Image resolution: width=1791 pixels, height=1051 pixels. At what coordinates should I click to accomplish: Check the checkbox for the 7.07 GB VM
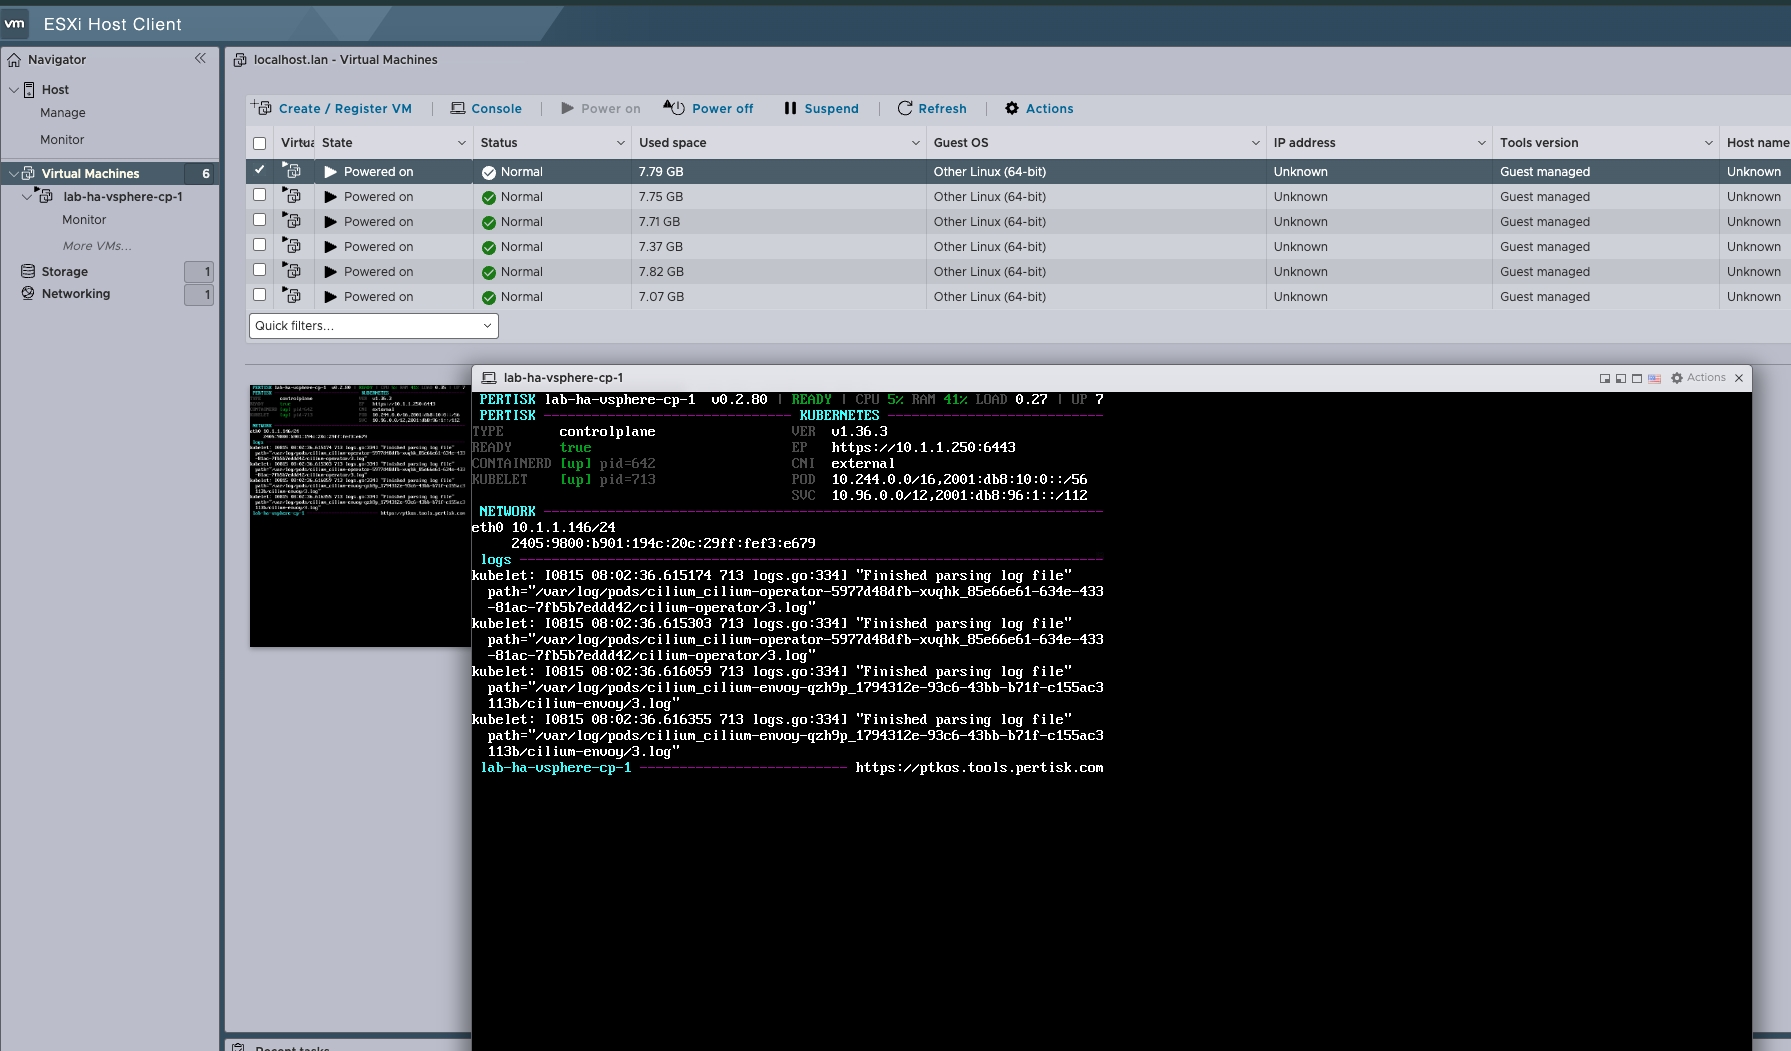pos(260,295)
